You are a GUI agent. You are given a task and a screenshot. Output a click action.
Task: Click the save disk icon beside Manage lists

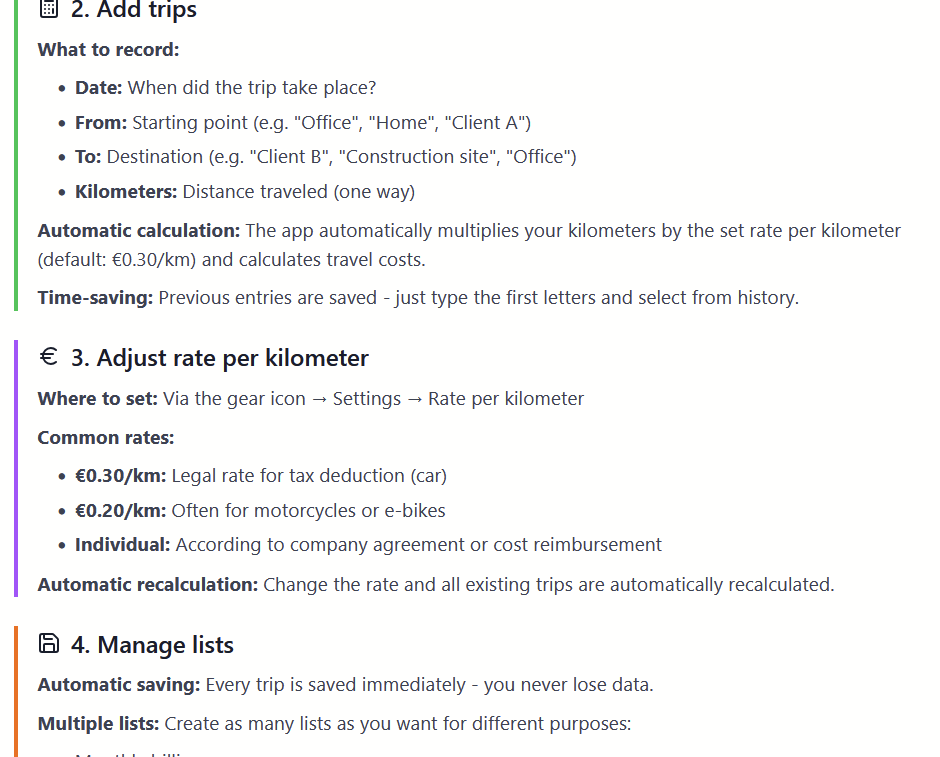48,643
